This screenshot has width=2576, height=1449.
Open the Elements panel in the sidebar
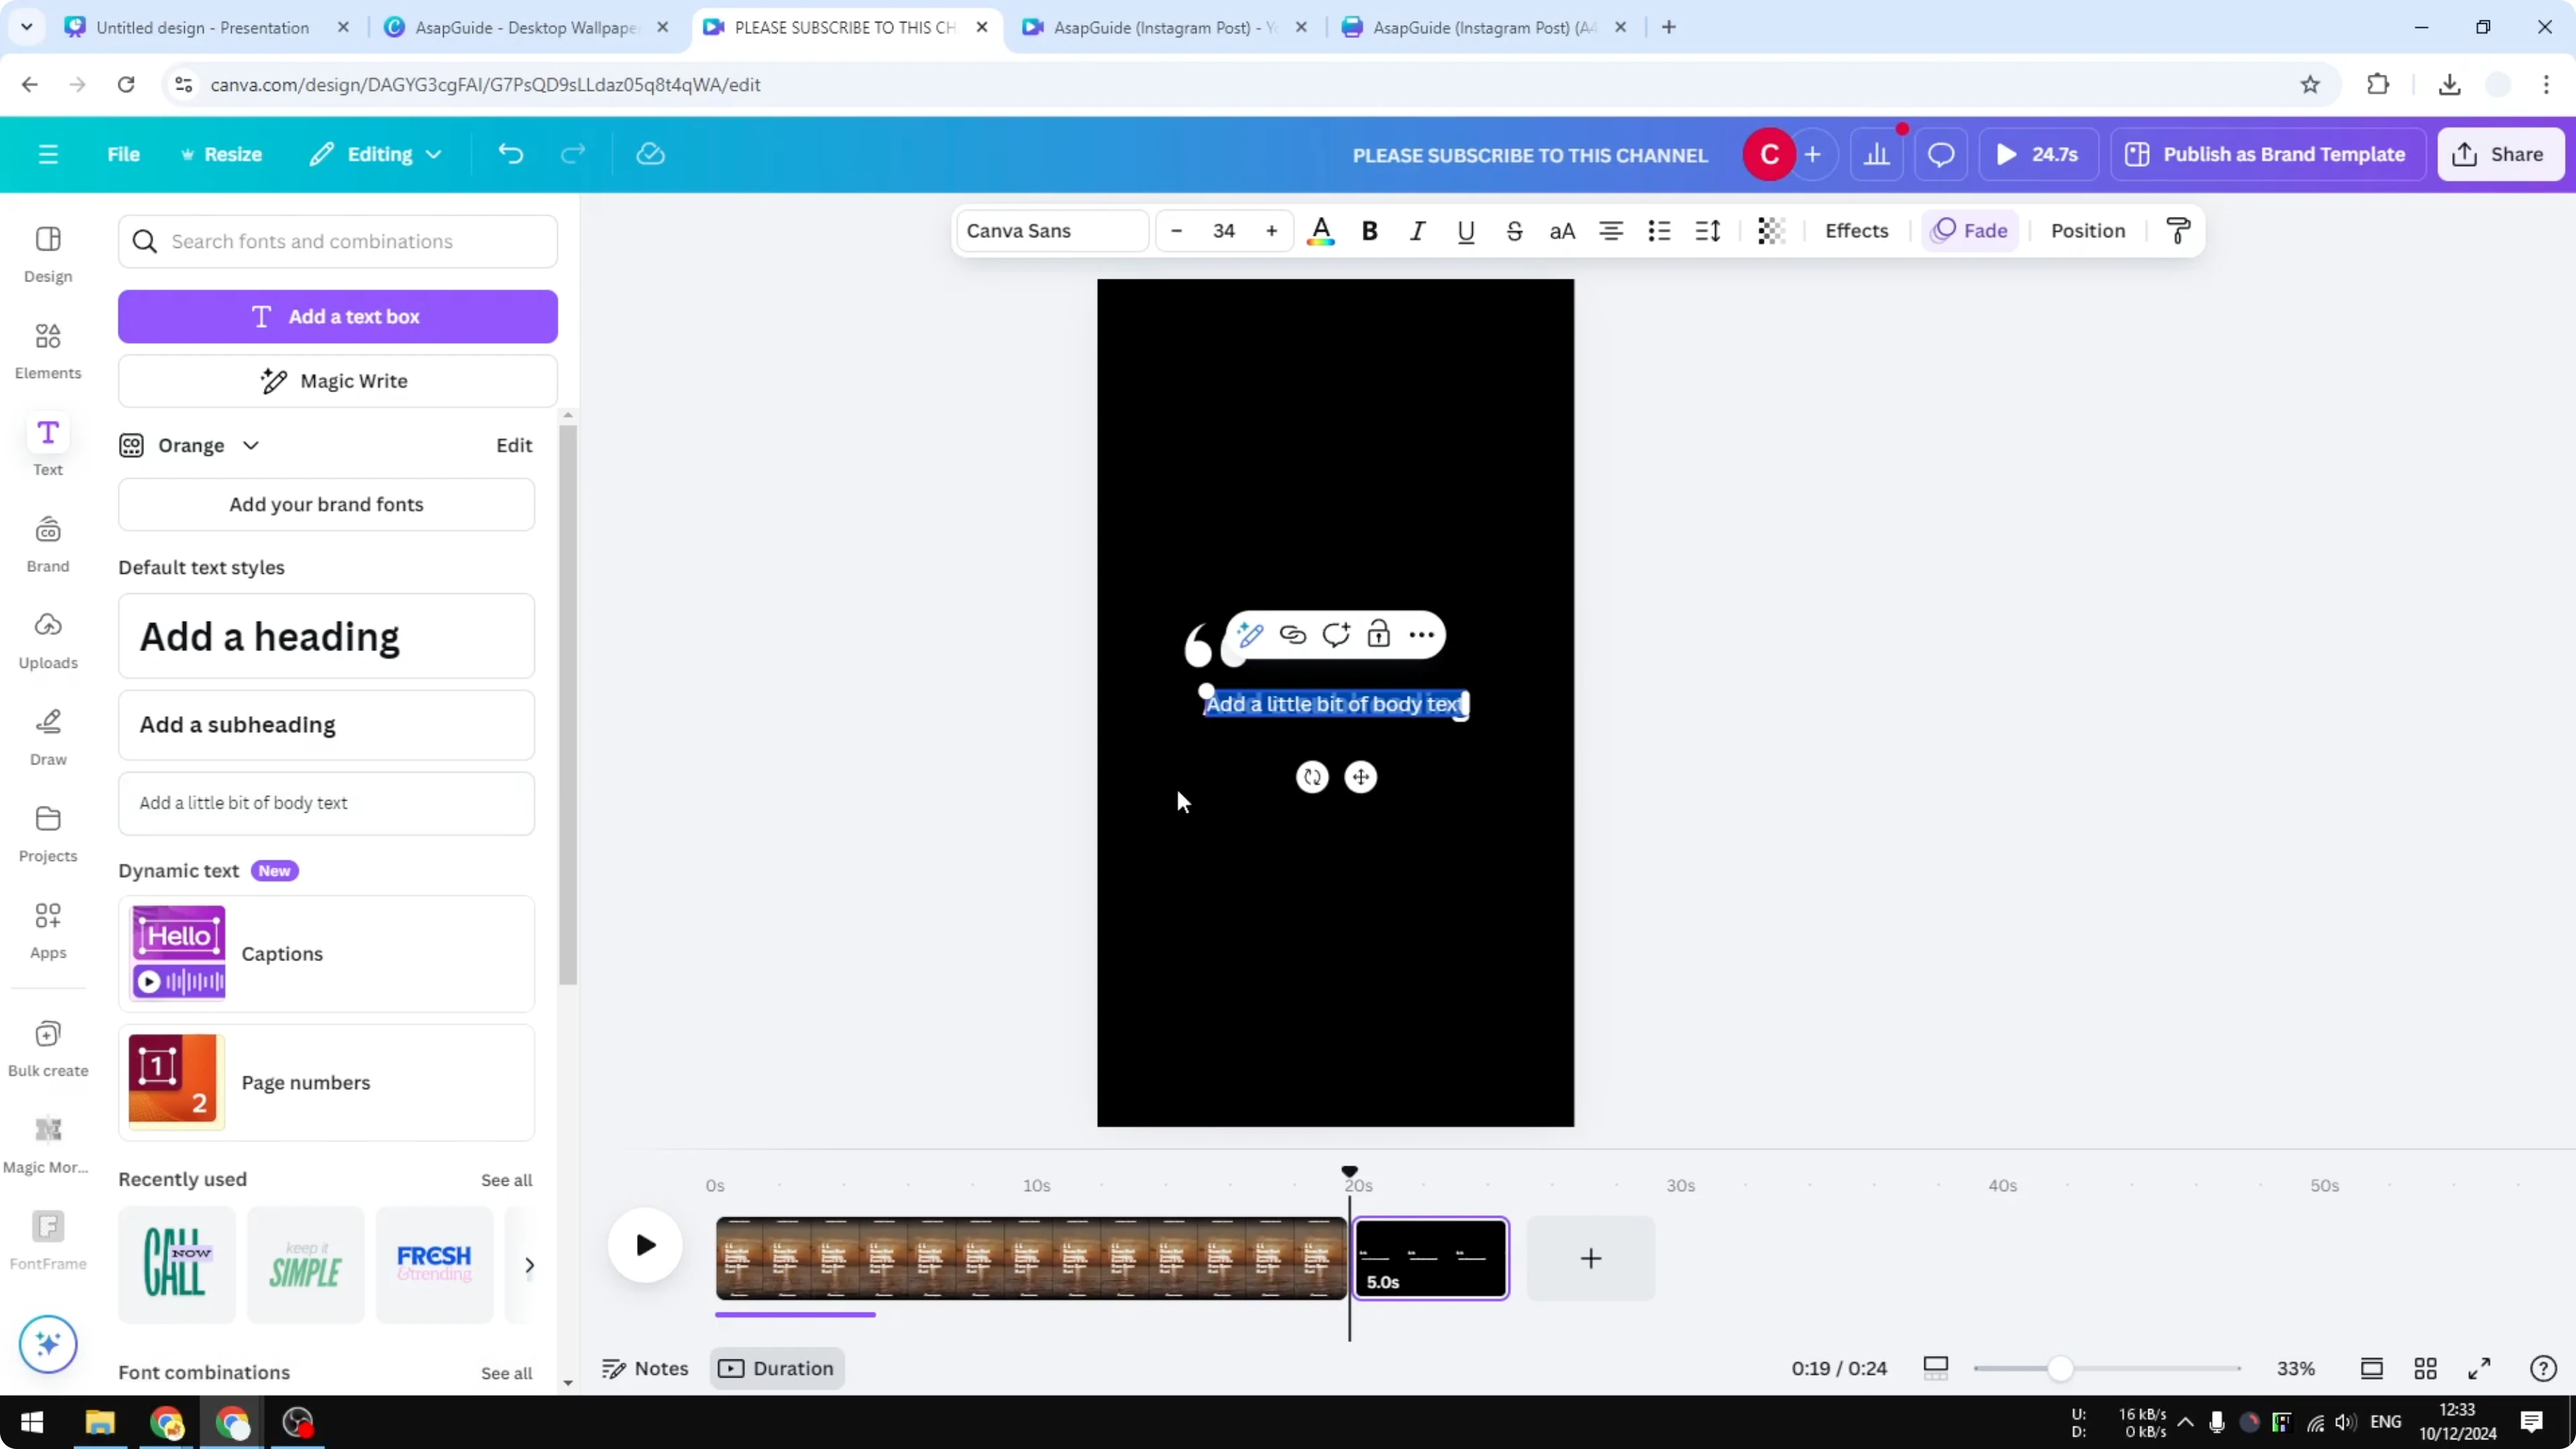tap(47, 348)
